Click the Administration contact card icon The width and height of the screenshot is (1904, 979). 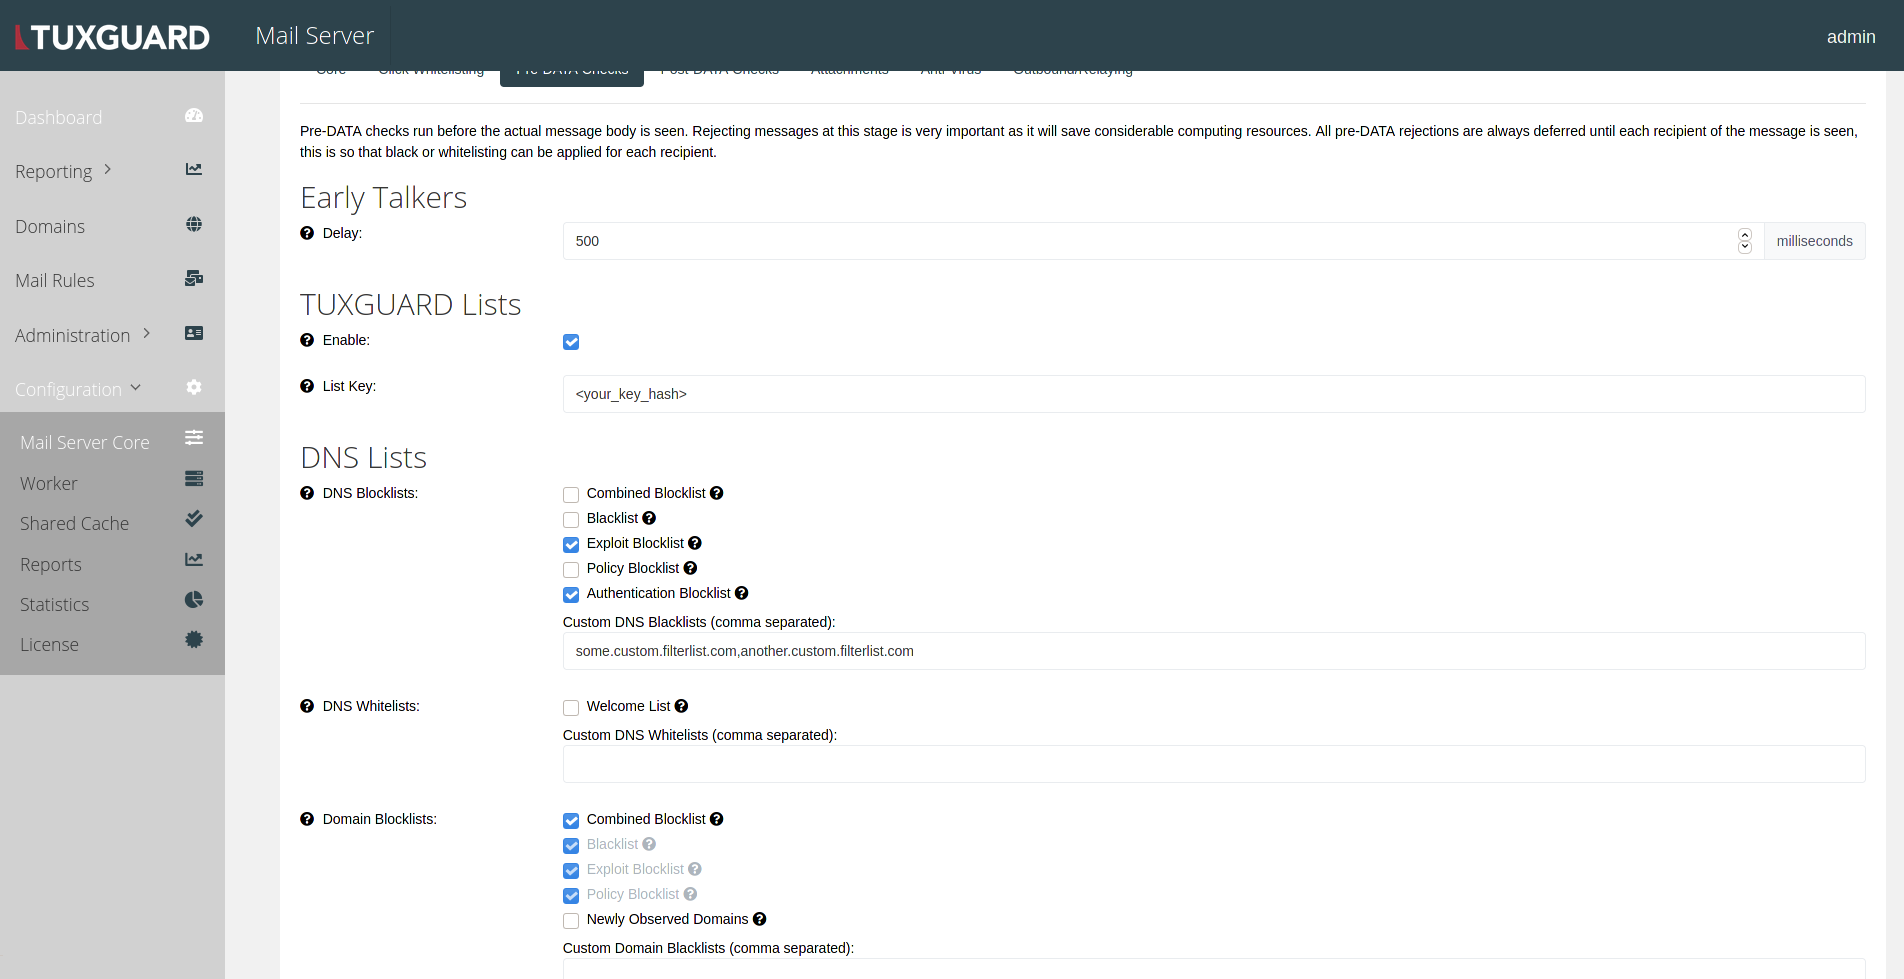click(193, 332)
